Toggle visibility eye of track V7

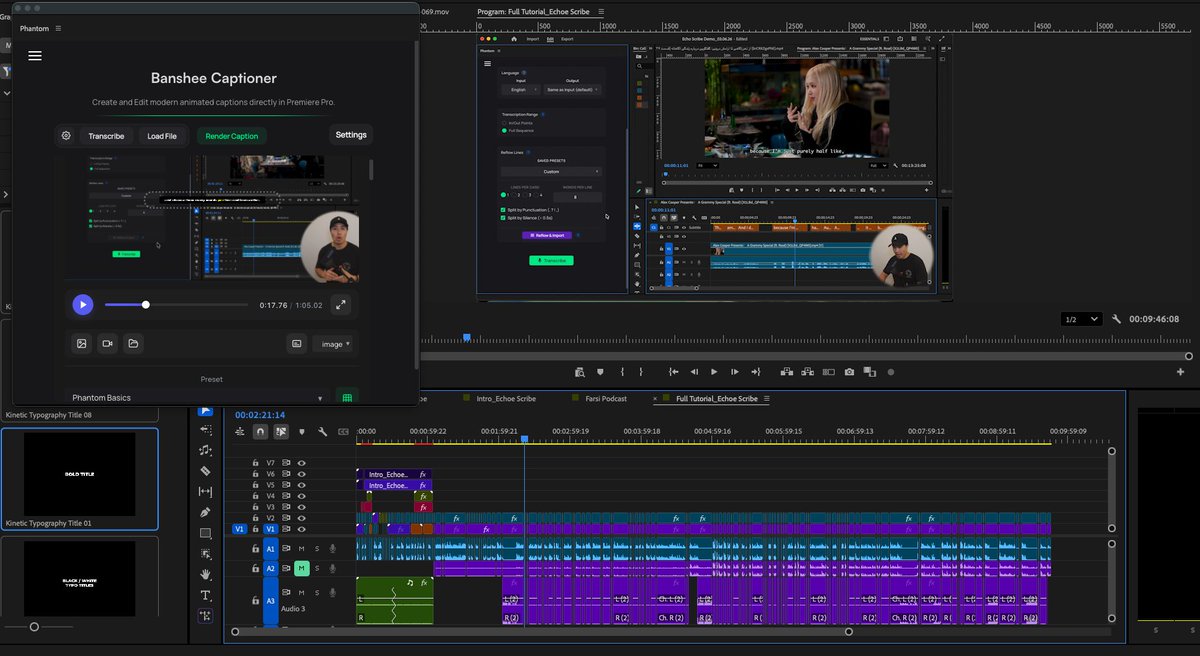coord(301,463)
